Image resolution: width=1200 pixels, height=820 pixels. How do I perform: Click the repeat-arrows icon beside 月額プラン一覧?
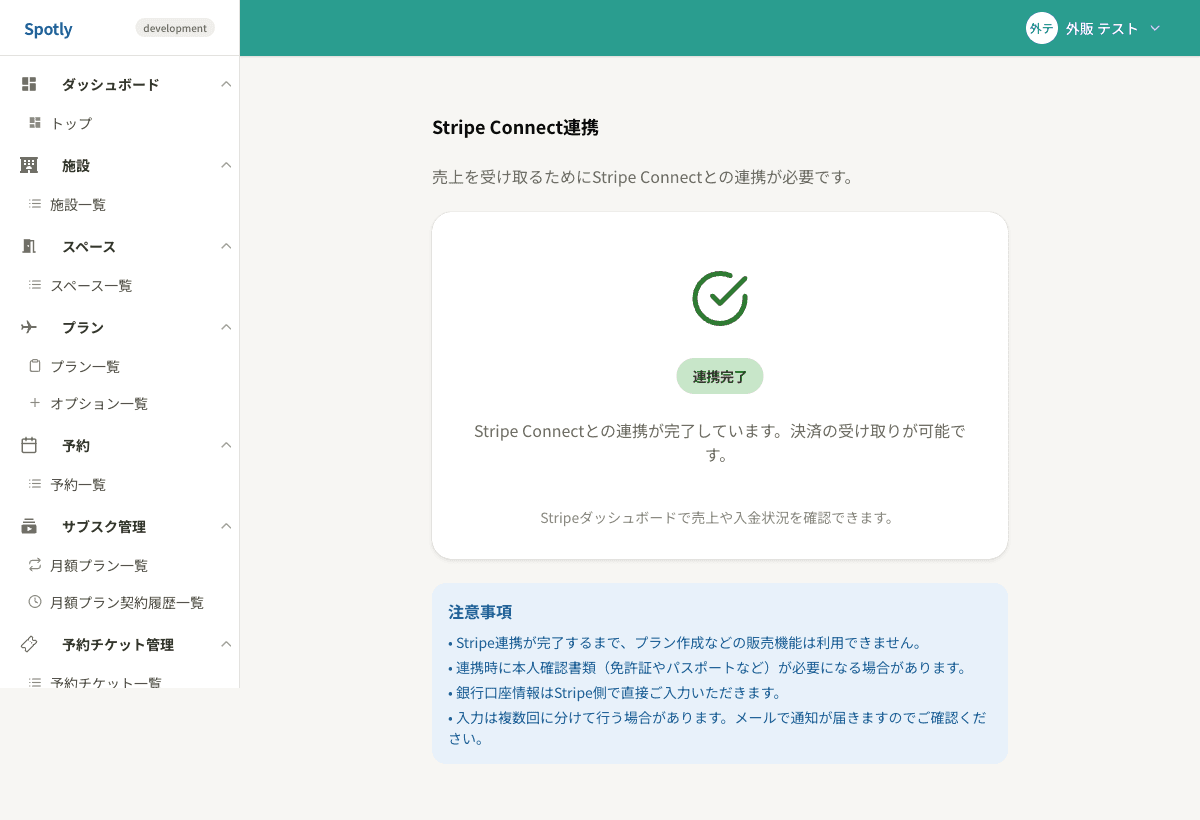(35, 565)
